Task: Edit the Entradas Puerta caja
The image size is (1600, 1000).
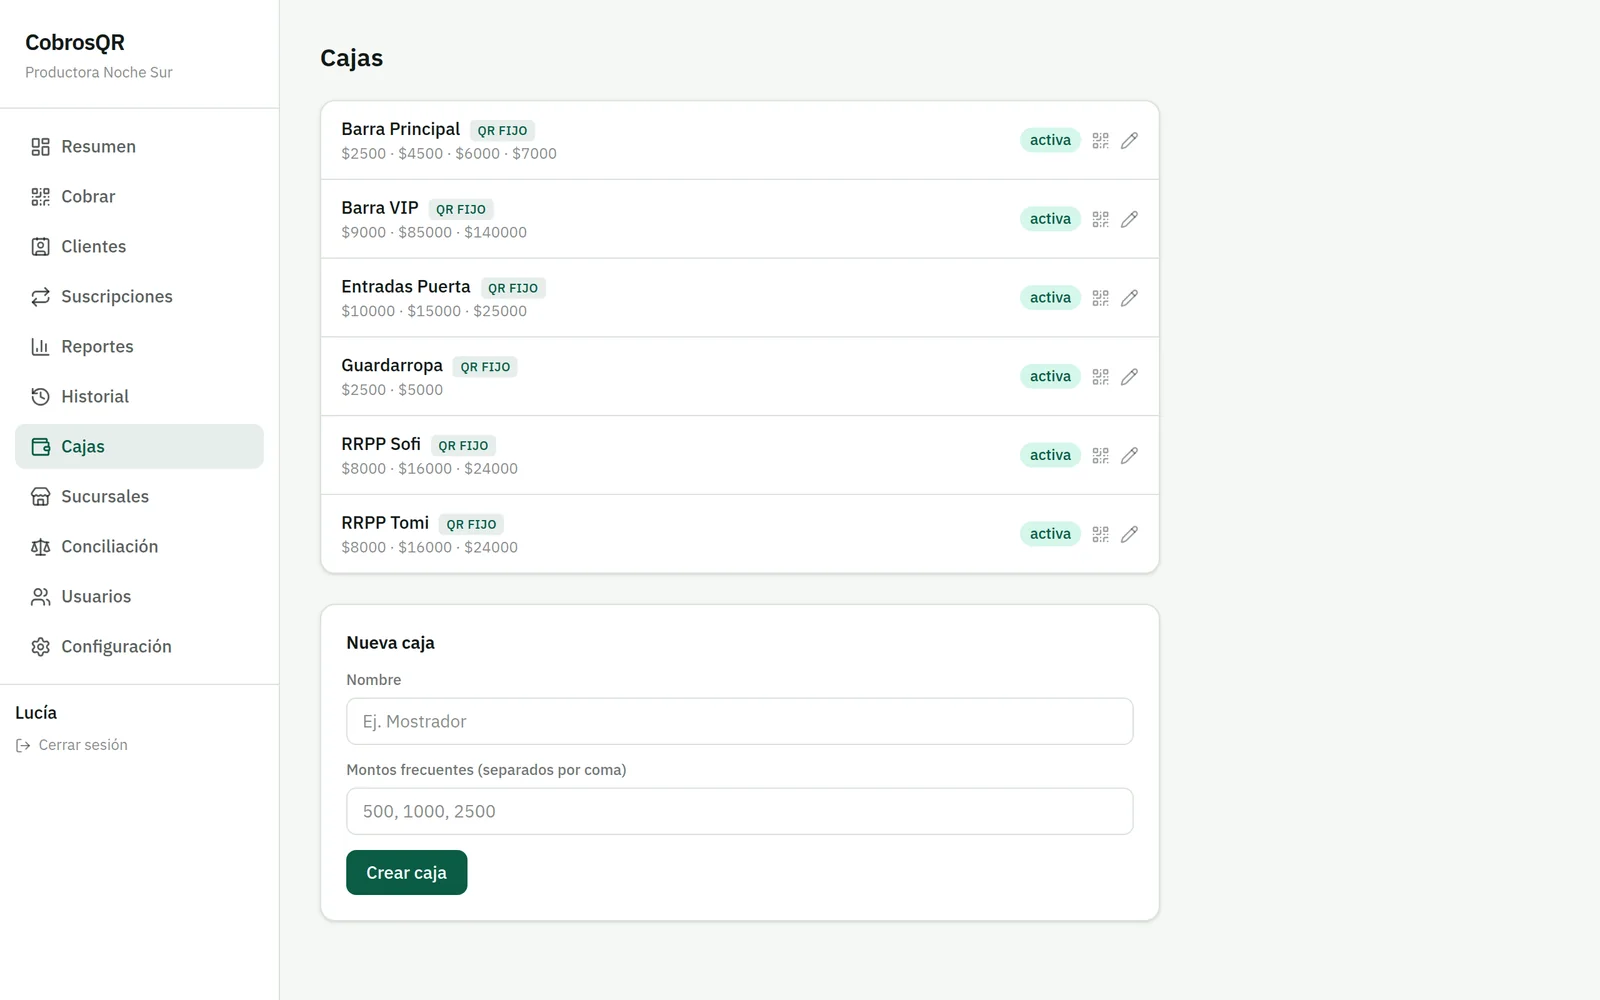Action: pyautogui.click(x=1129, y=298)
